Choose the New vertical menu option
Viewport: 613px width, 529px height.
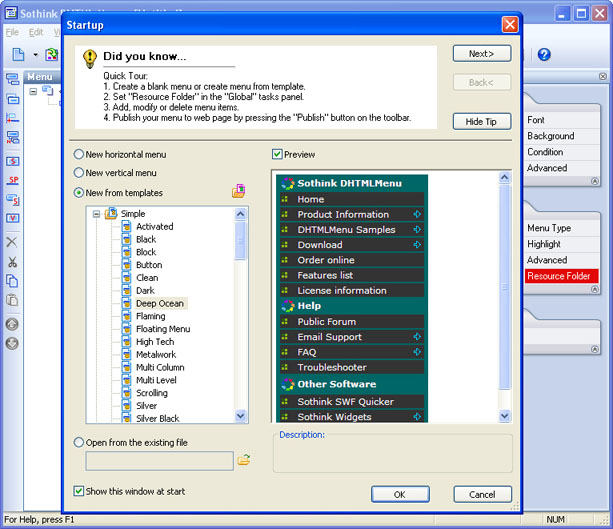79,174
